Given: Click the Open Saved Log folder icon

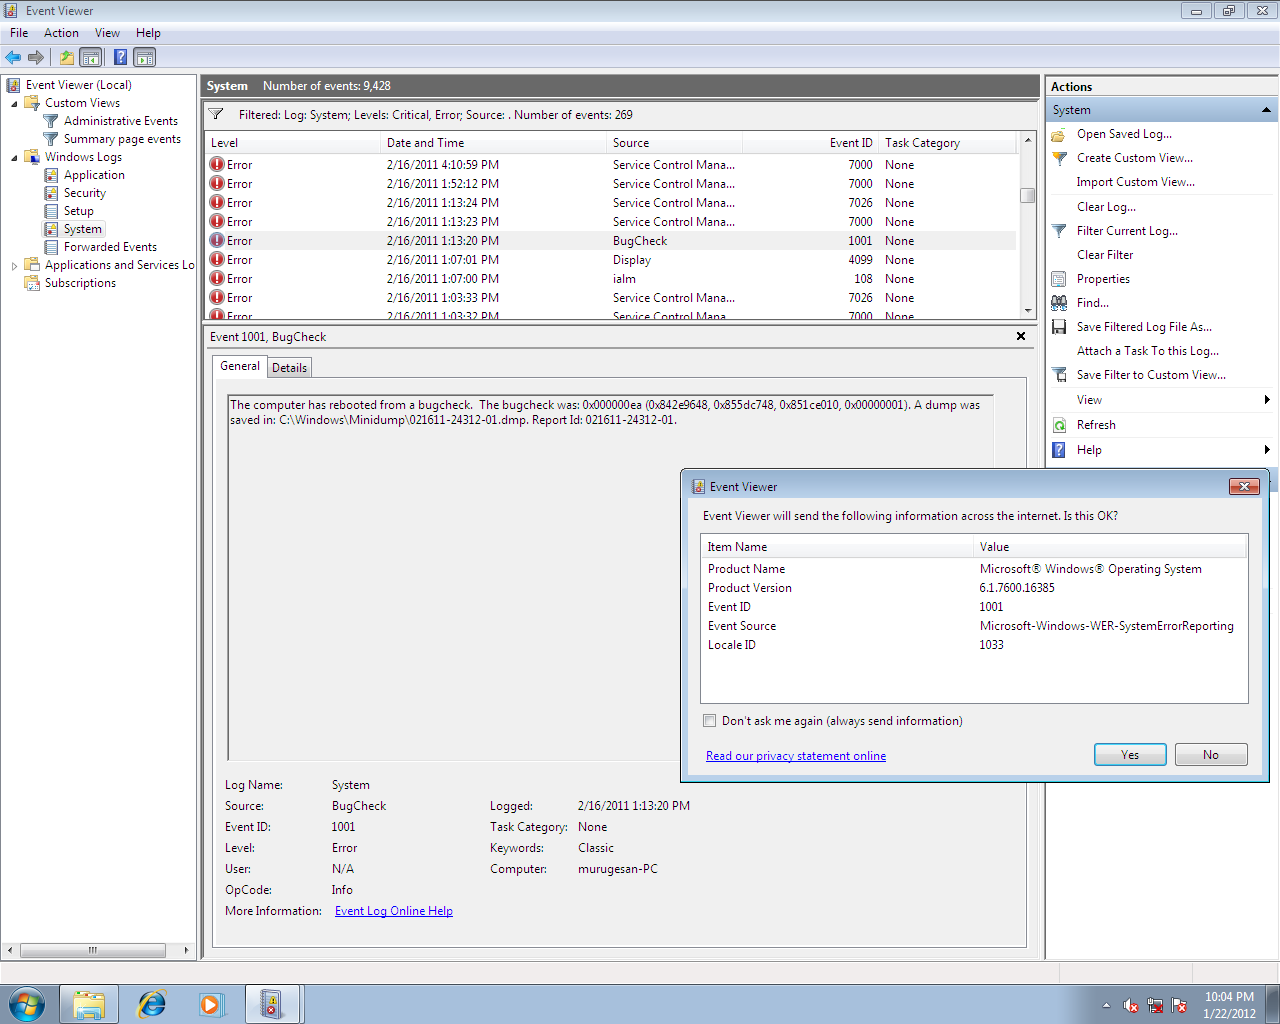Looking at the screenshot, I should (x=1059, y=134).
